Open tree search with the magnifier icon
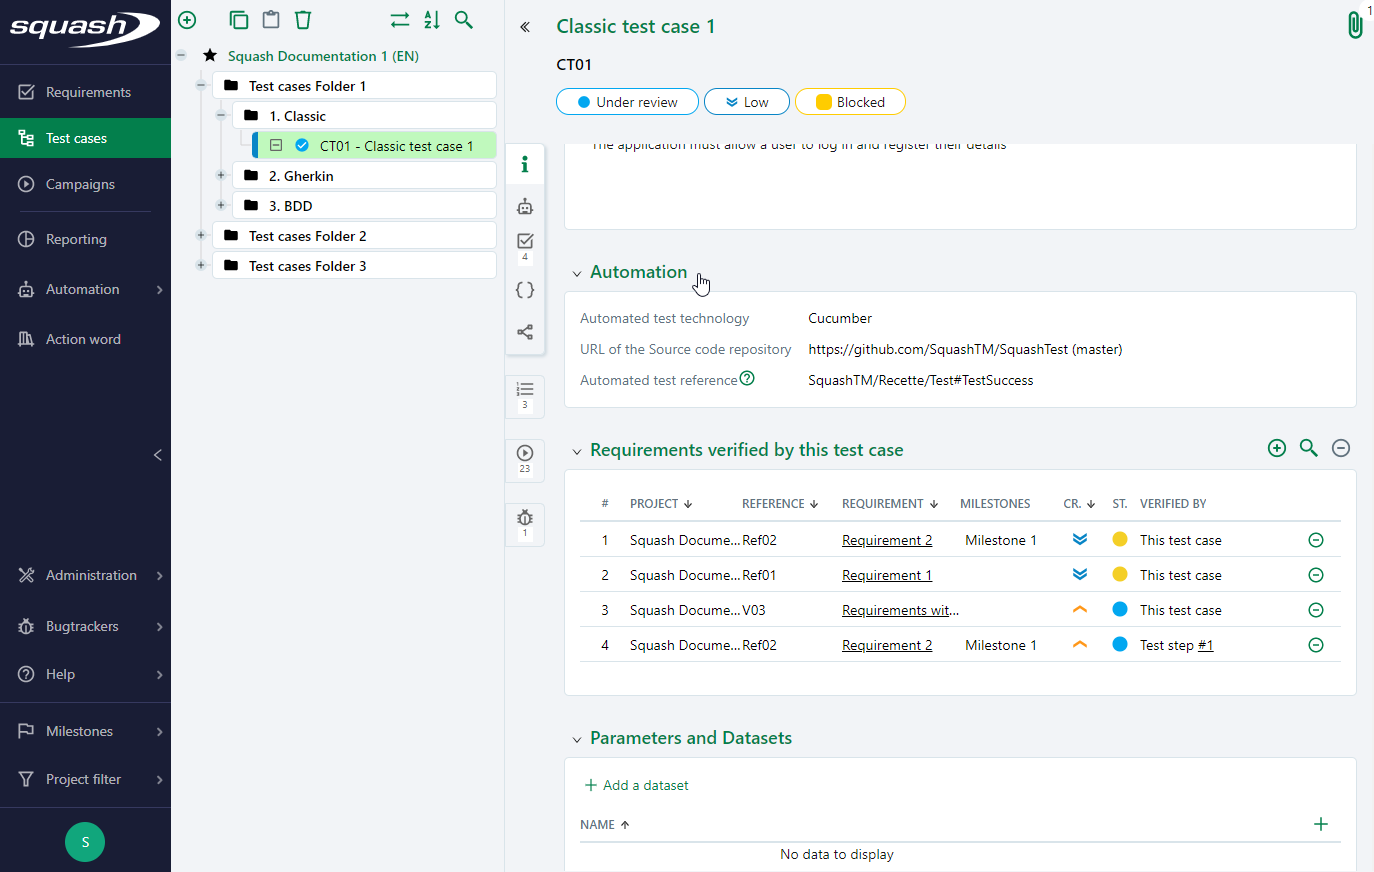The width and height of the screenshot is (1374, 872). [463, 19]
